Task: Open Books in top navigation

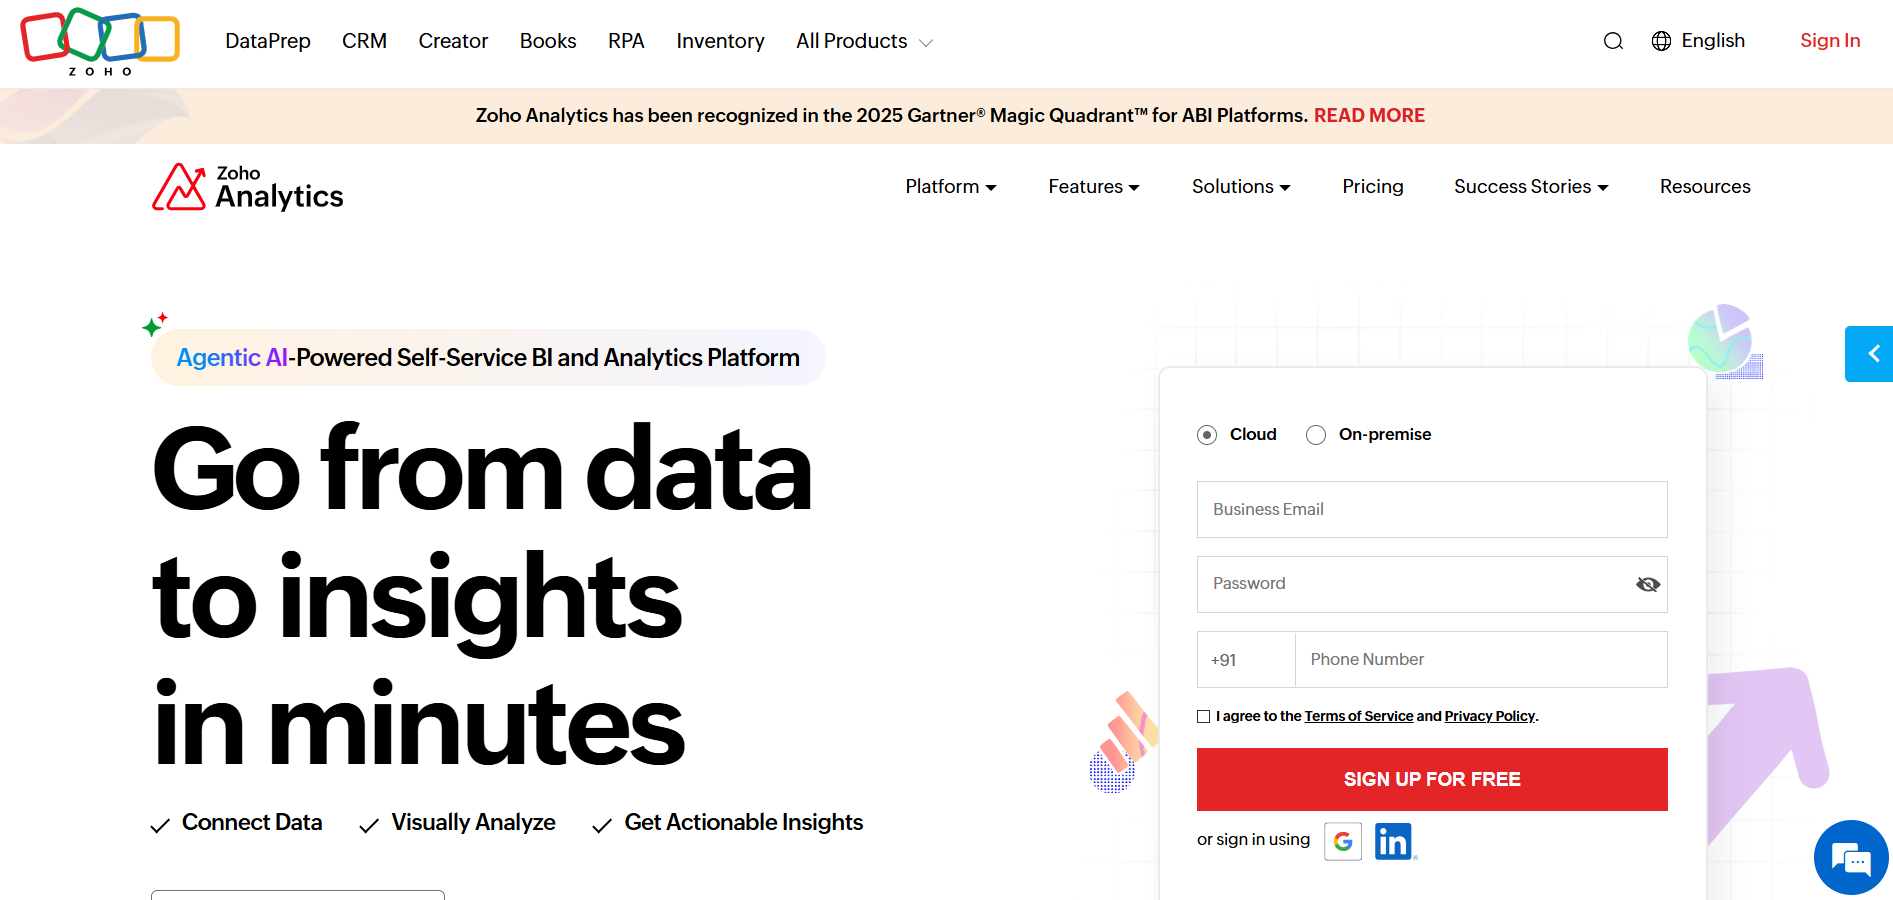Action: point(548,41)
